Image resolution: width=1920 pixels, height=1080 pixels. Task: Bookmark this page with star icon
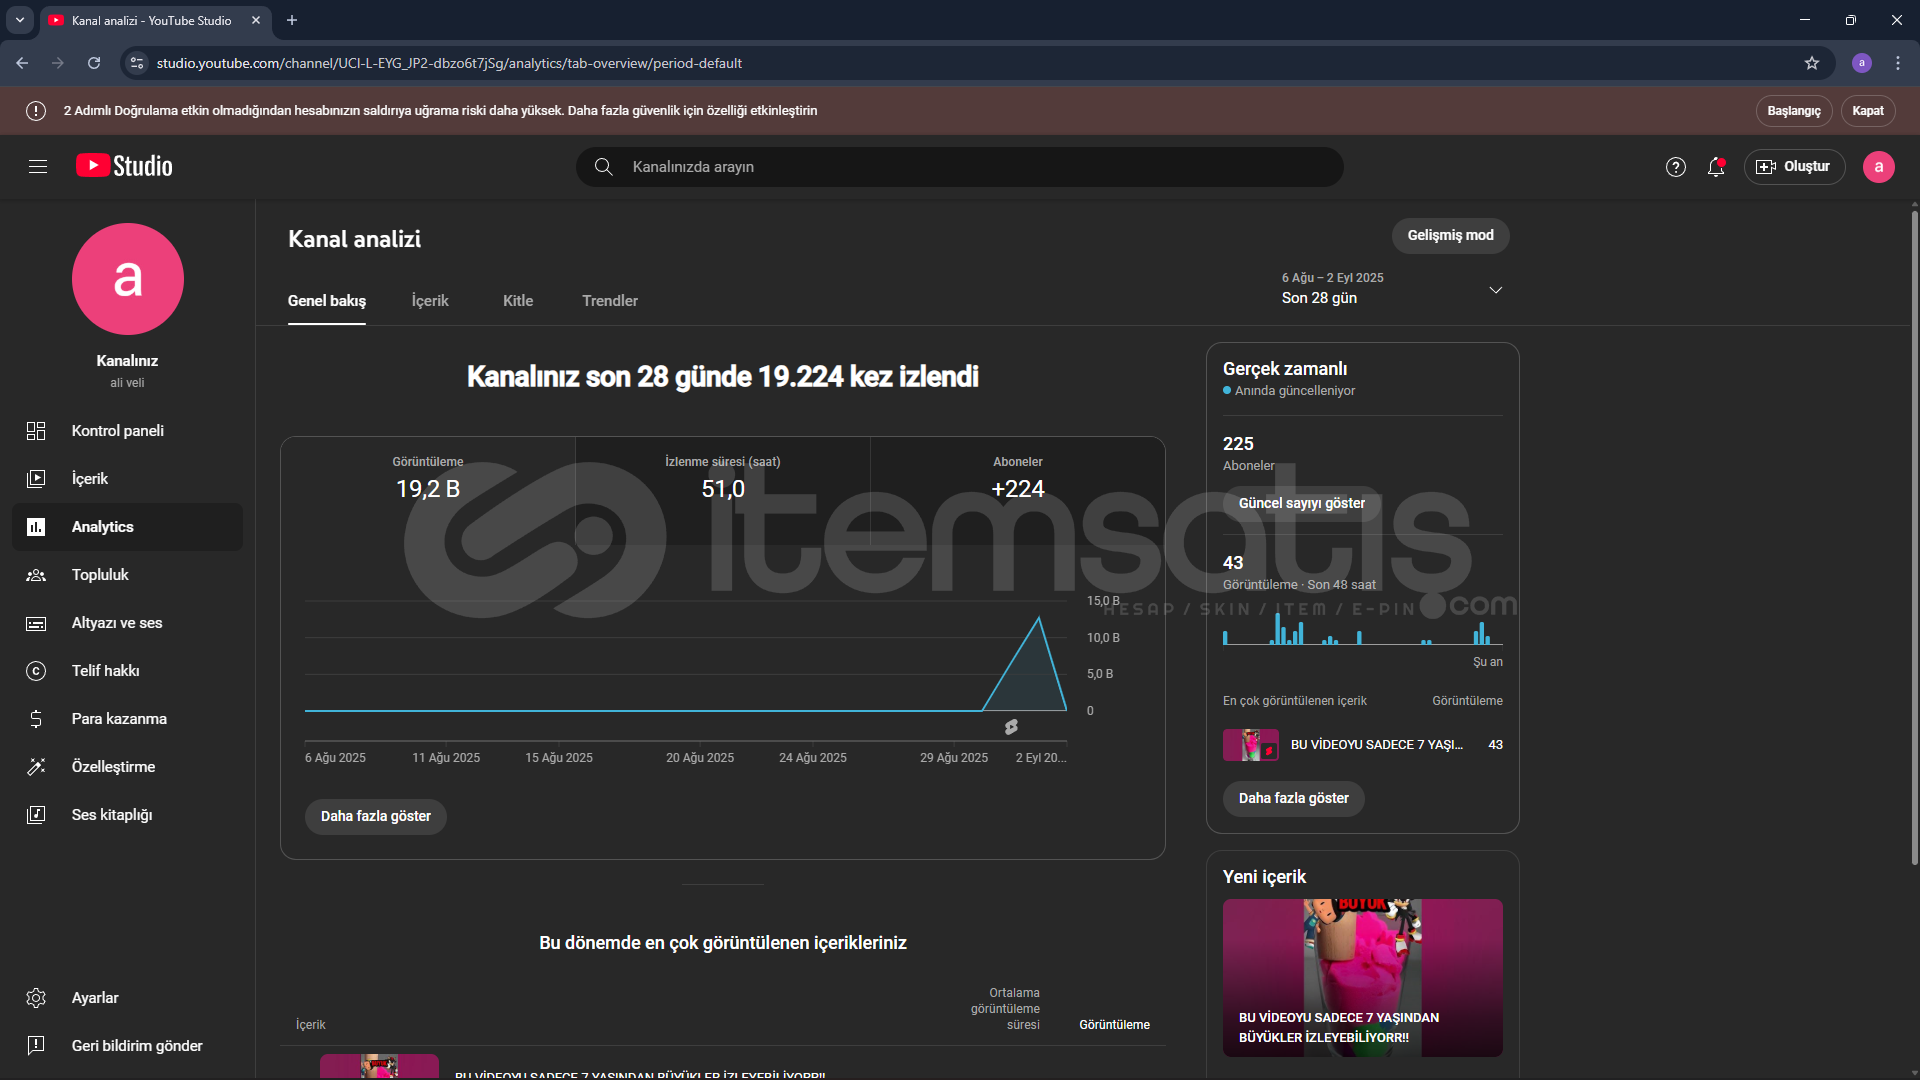pos(1812,63)
